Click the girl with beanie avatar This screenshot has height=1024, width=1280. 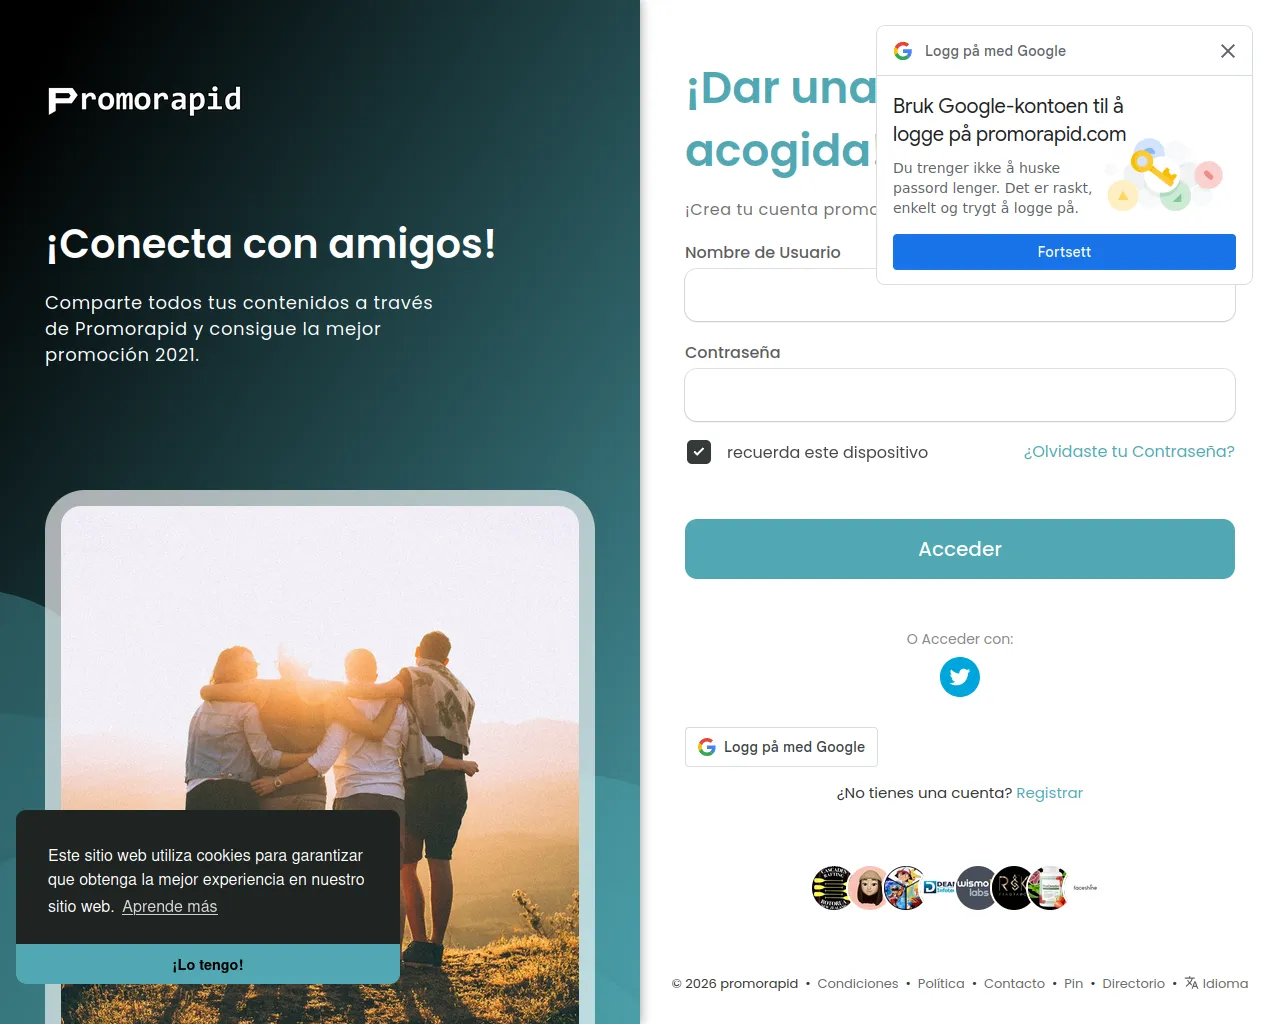pyautogui.click(x=869, y=888)
